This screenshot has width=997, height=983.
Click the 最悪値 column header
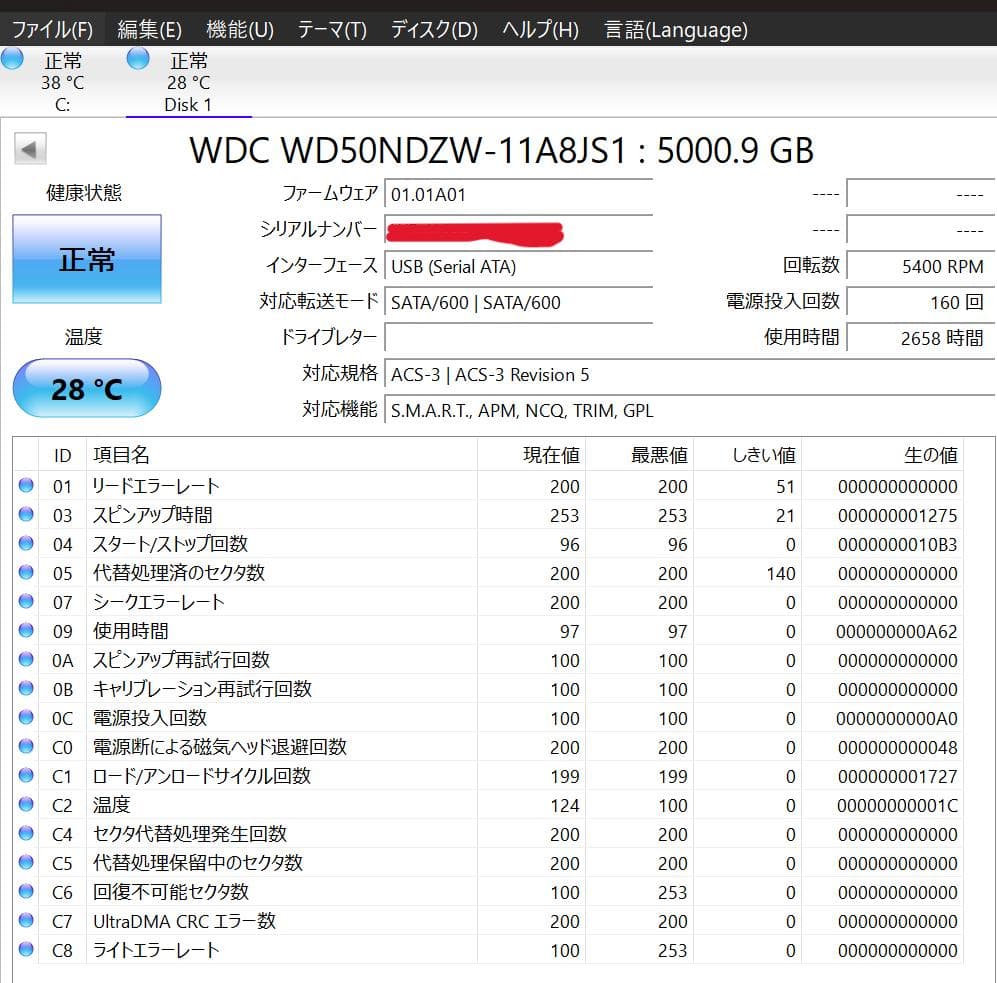pyautogui.click(x=640, y=455)
